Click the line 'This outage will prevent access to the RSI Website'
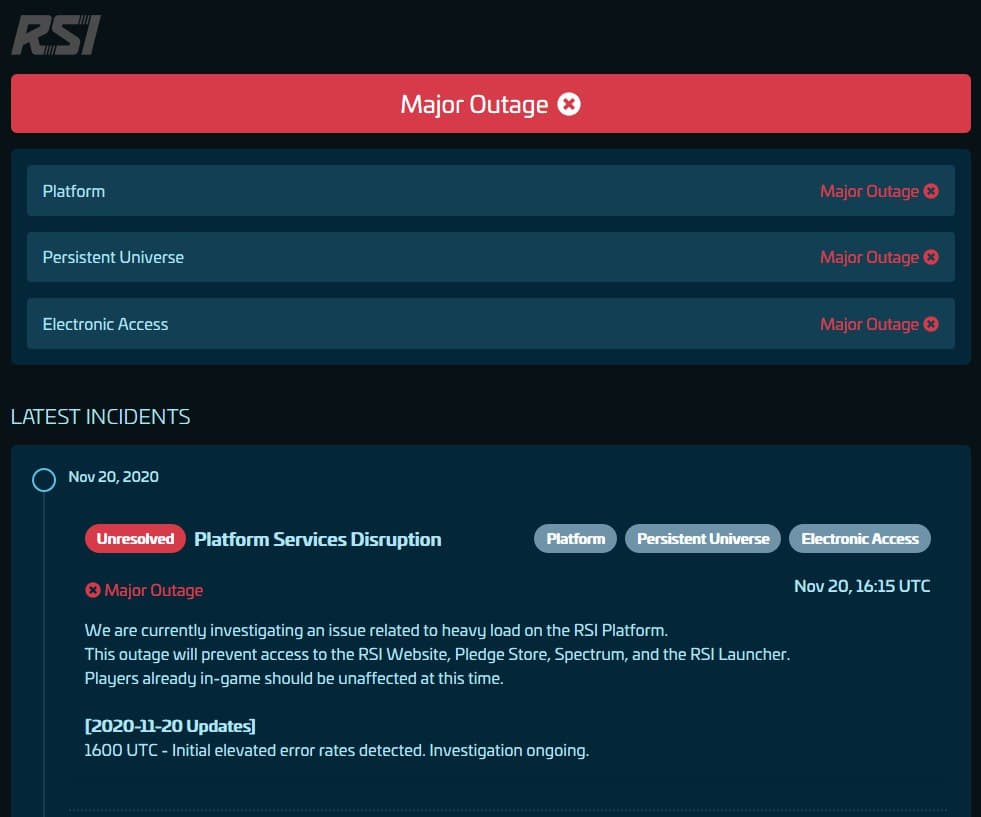The height and width of the screenshot is (817, 981). (x=437, y=654)
